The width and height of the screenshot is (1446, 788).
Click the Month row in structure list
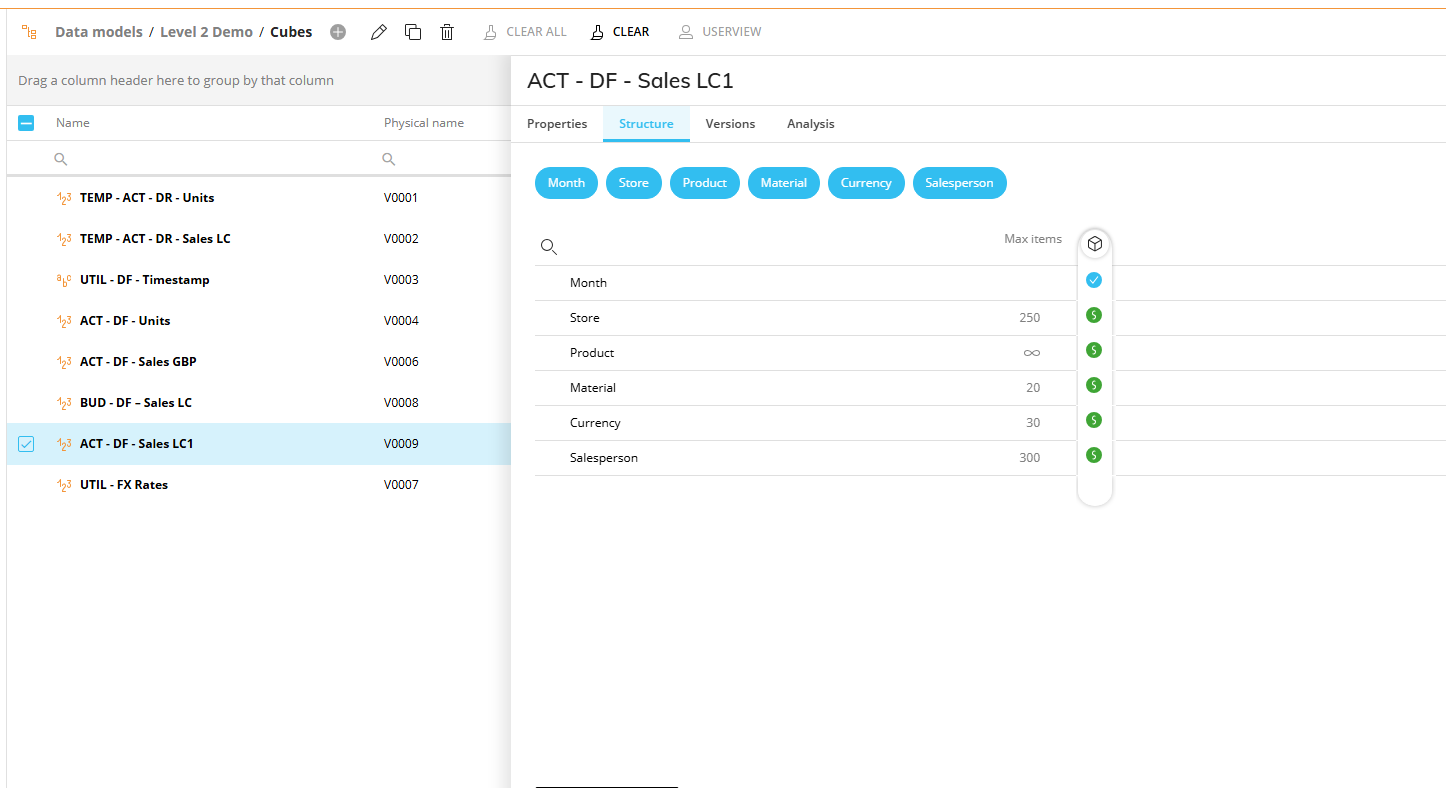click(805, 283)
